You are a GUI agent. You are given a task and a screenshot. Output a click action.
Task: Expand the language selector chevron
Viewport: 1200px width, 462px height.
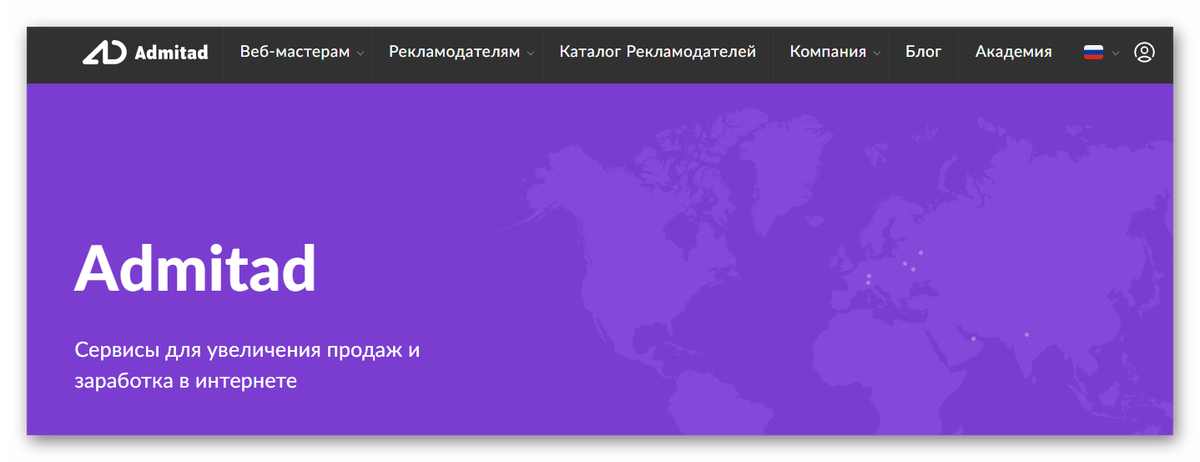tap(1116, 53)
